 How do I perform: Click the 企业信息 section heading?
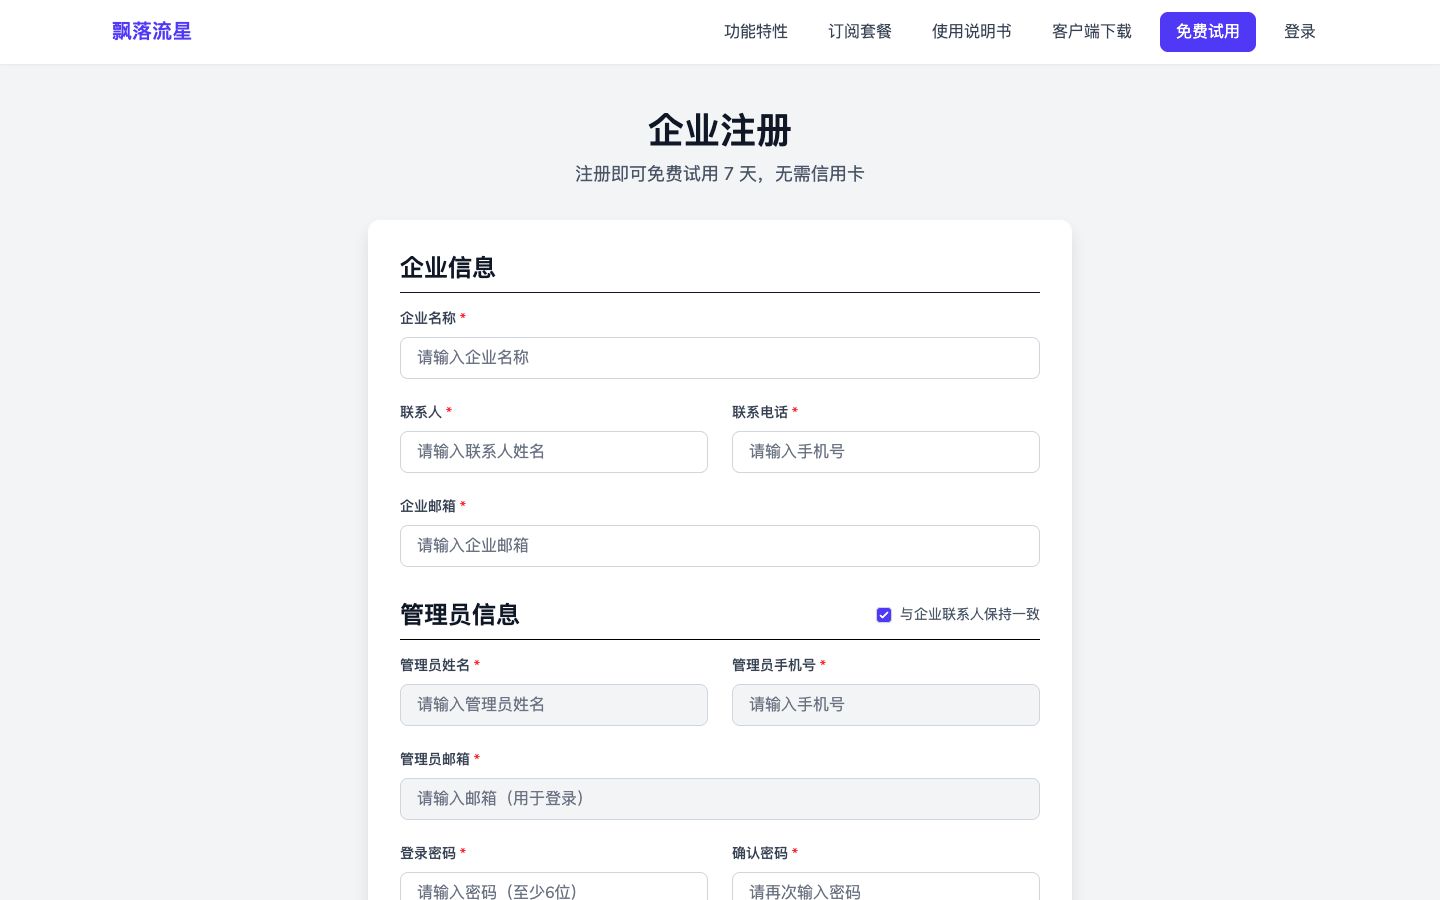448,268
